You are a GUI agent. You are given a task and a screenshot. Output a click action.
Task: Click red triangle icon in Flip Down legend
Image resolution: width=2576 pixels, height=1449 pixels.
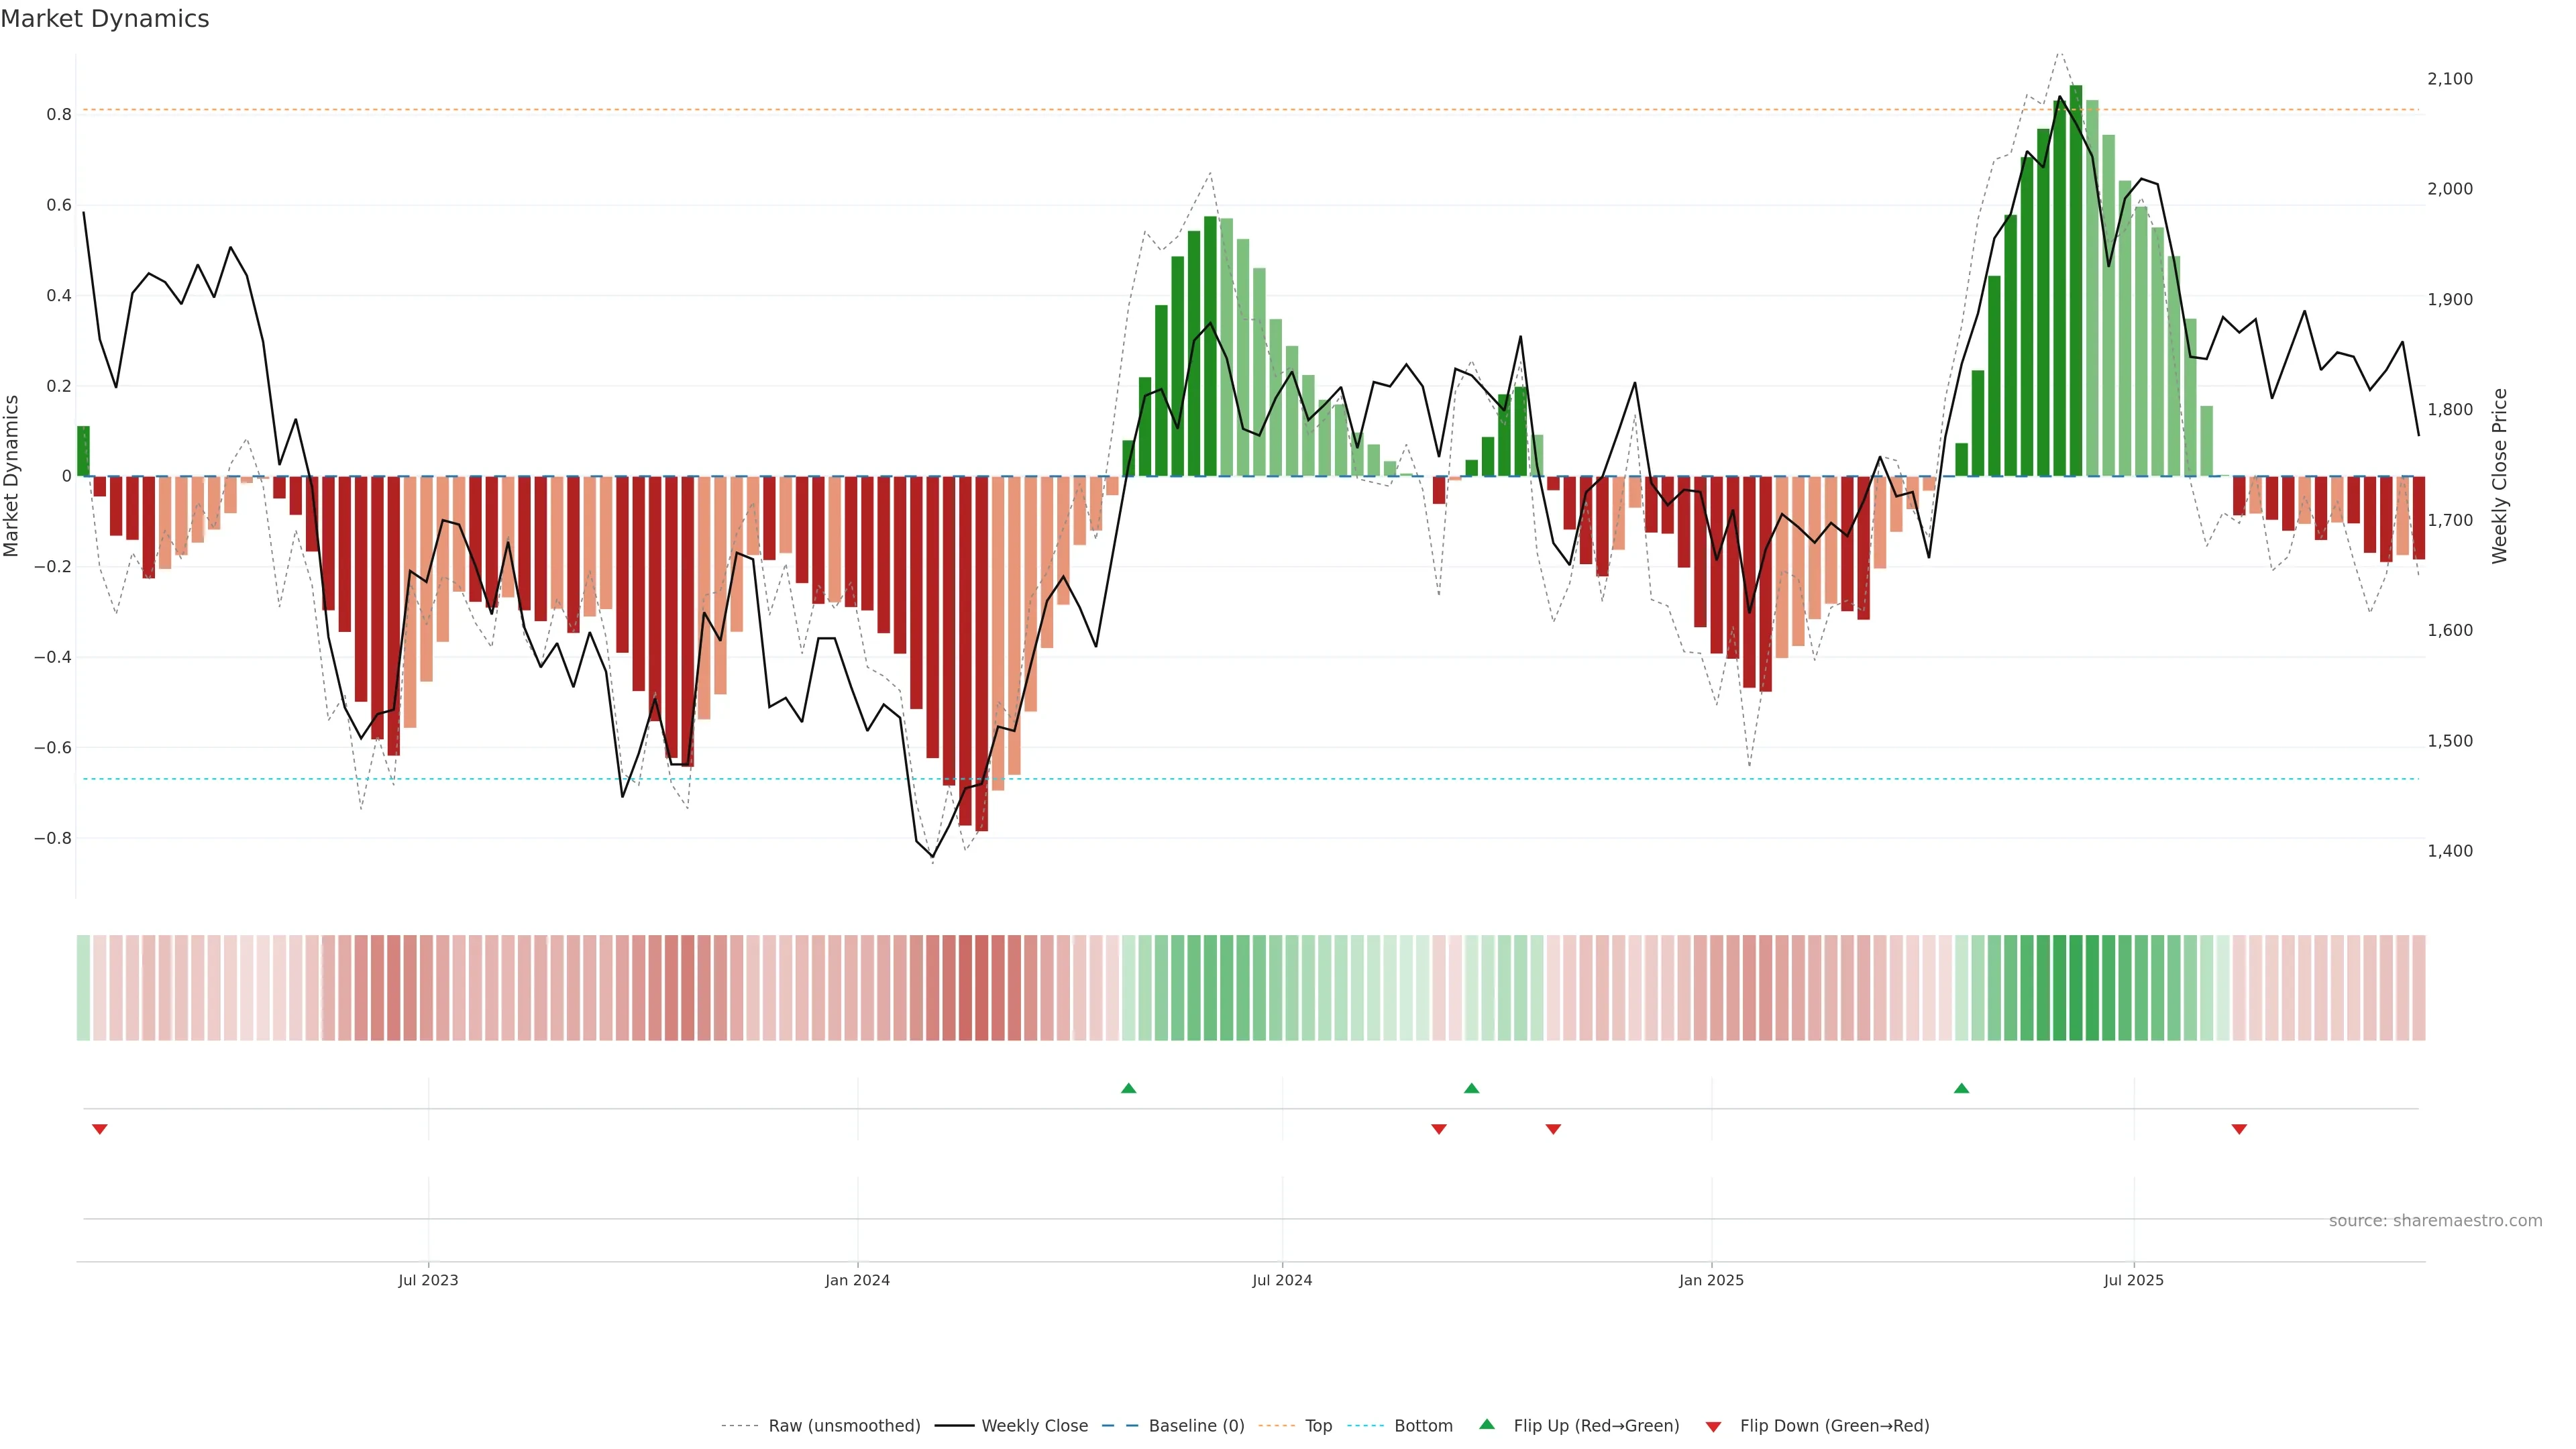click(1713, 1426)
